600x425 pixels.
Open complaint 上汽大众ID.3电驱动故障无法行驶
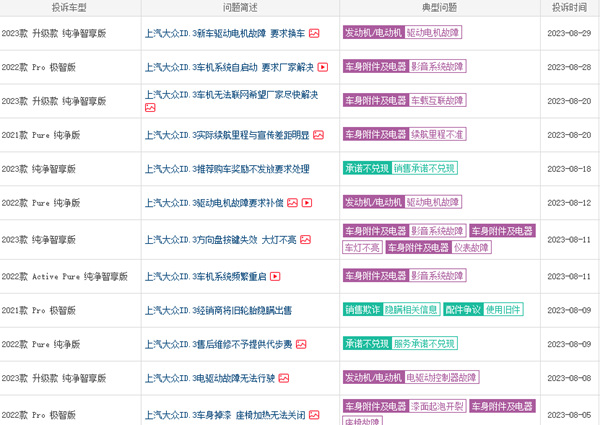pos(210,378)
